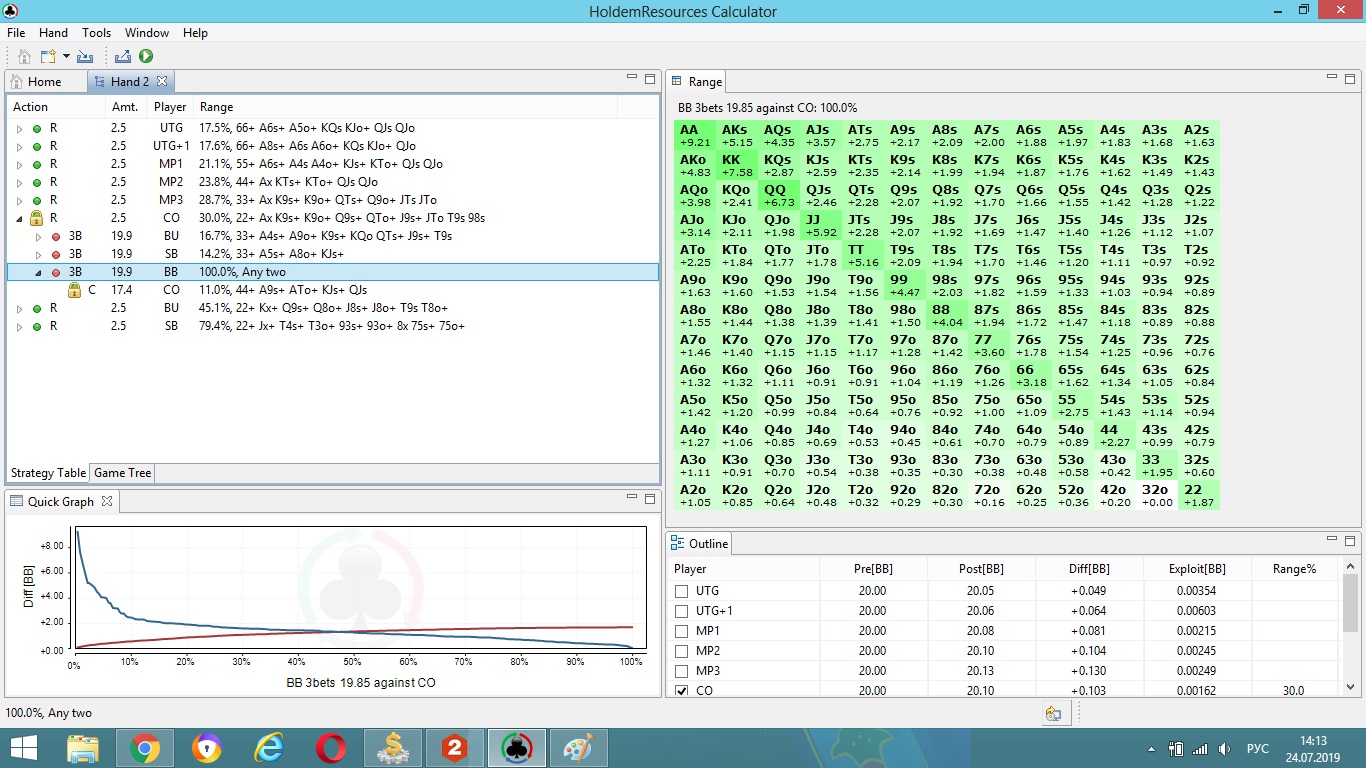Open the Tools menu
The image size is (1366, 768).
(x=97, y=33)
